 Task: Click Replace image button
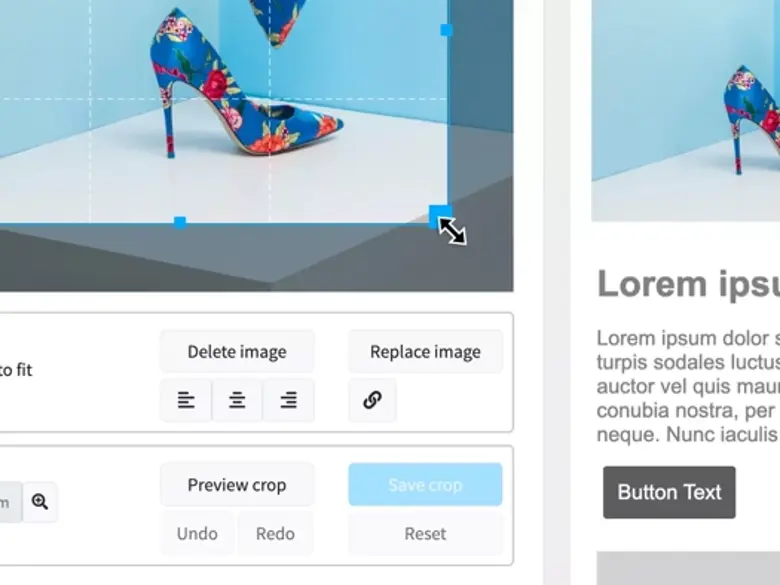point(425,352)
